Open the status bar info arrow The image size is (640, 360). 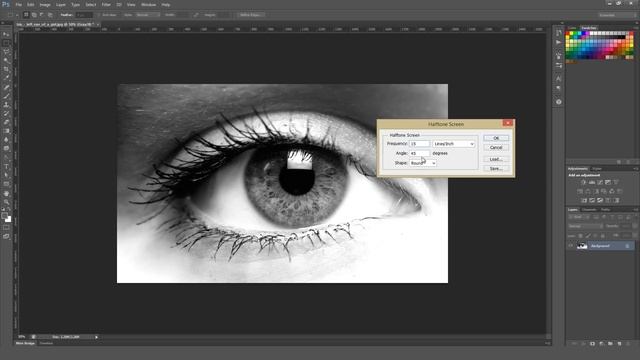tap(96, 337)
